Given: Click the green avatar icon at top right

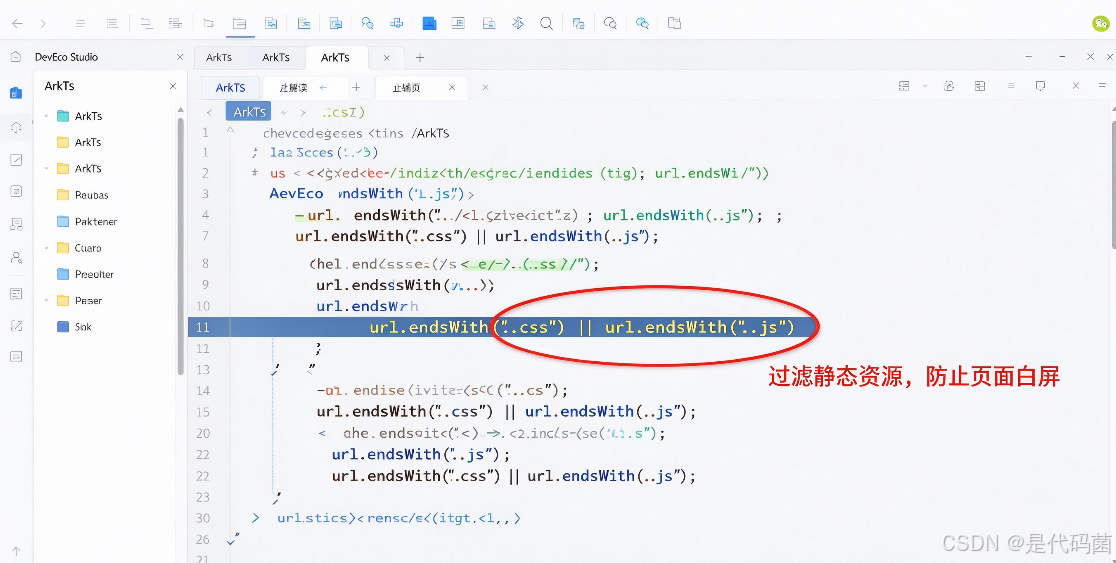Looking at the screenshot, I should click(1100, 23).
